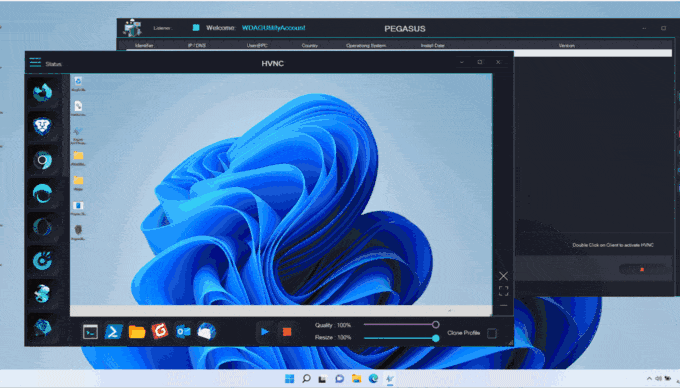The height and width of the screenshot is (388, 680).
Task: Open Microsoft Edge from the Windows taskbar
Action: [x=373, y=378]
